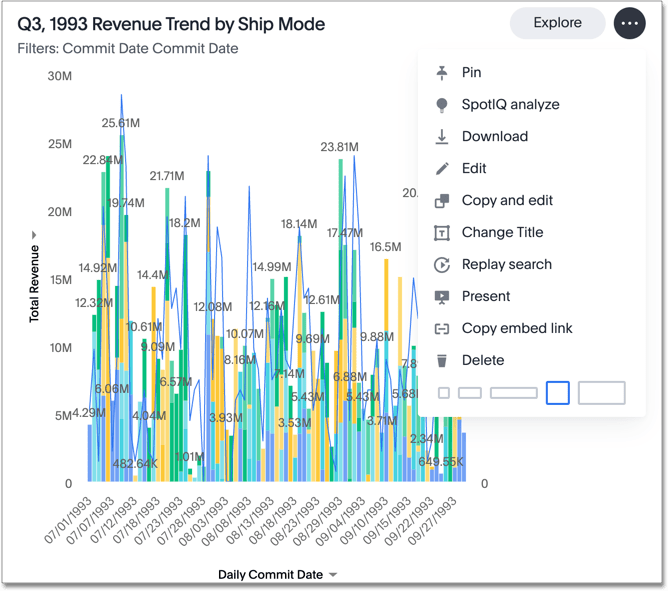This screenshot has height=591, width=668.
Task: Click the Change Title text-box icon
Action: pos(442,233)
